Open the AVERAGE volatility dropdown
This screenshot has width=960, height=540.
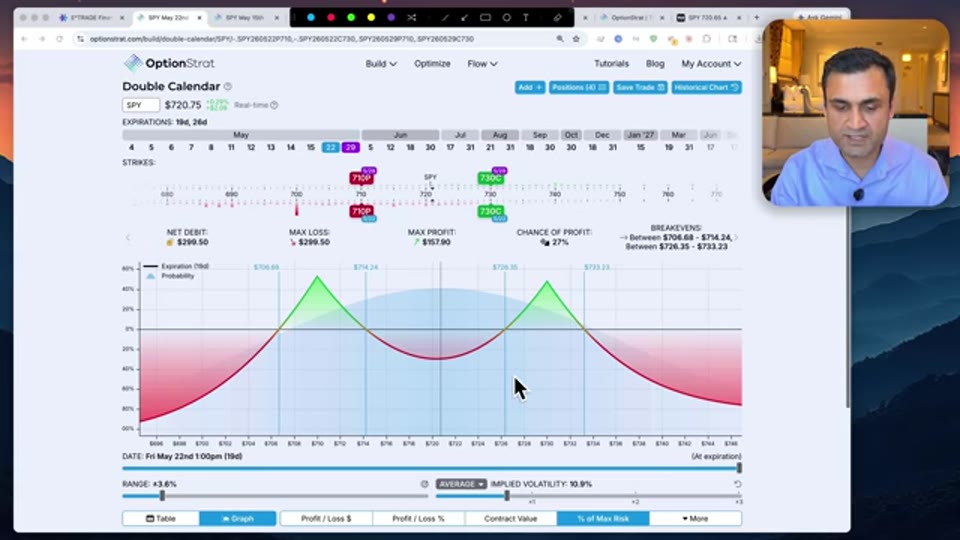pyautogui.click(x=461, y=484)
